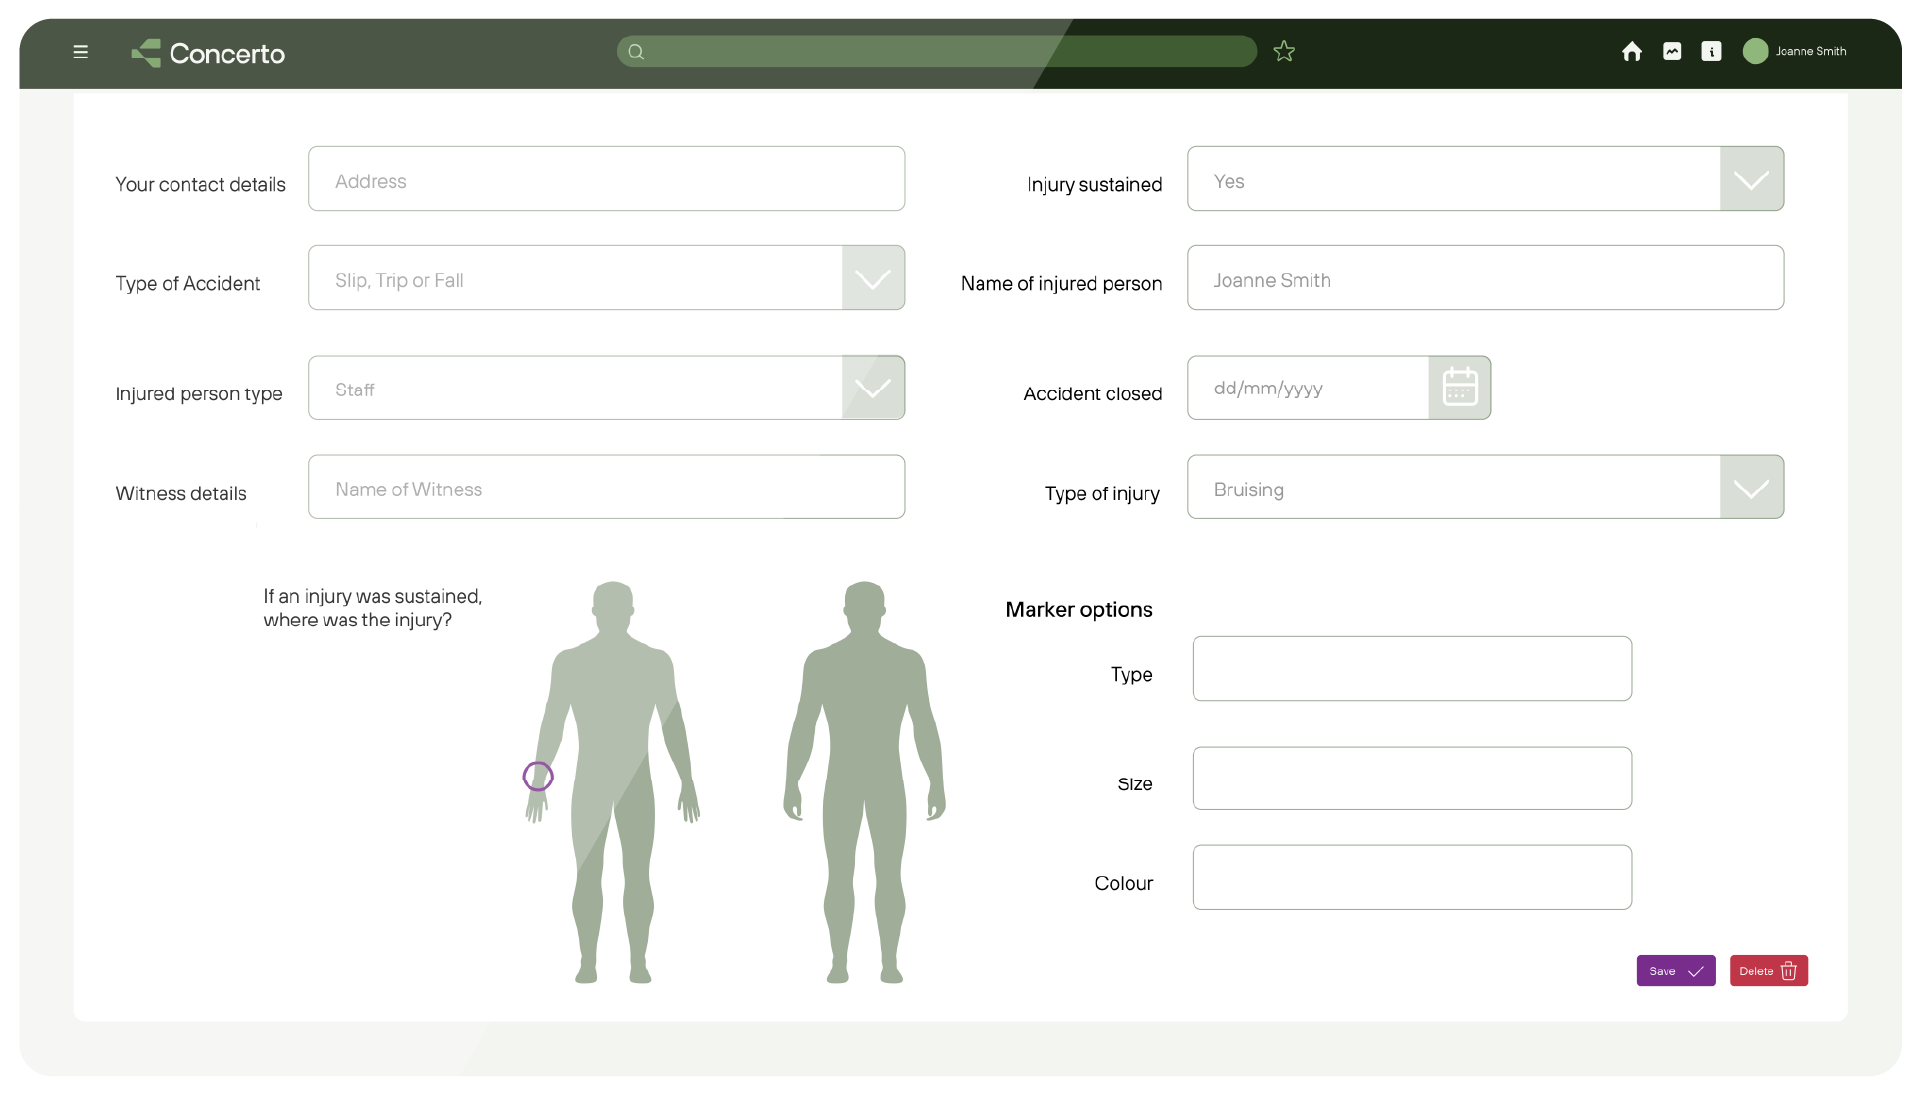
Task: Save the accident form
Action: 1676,971
